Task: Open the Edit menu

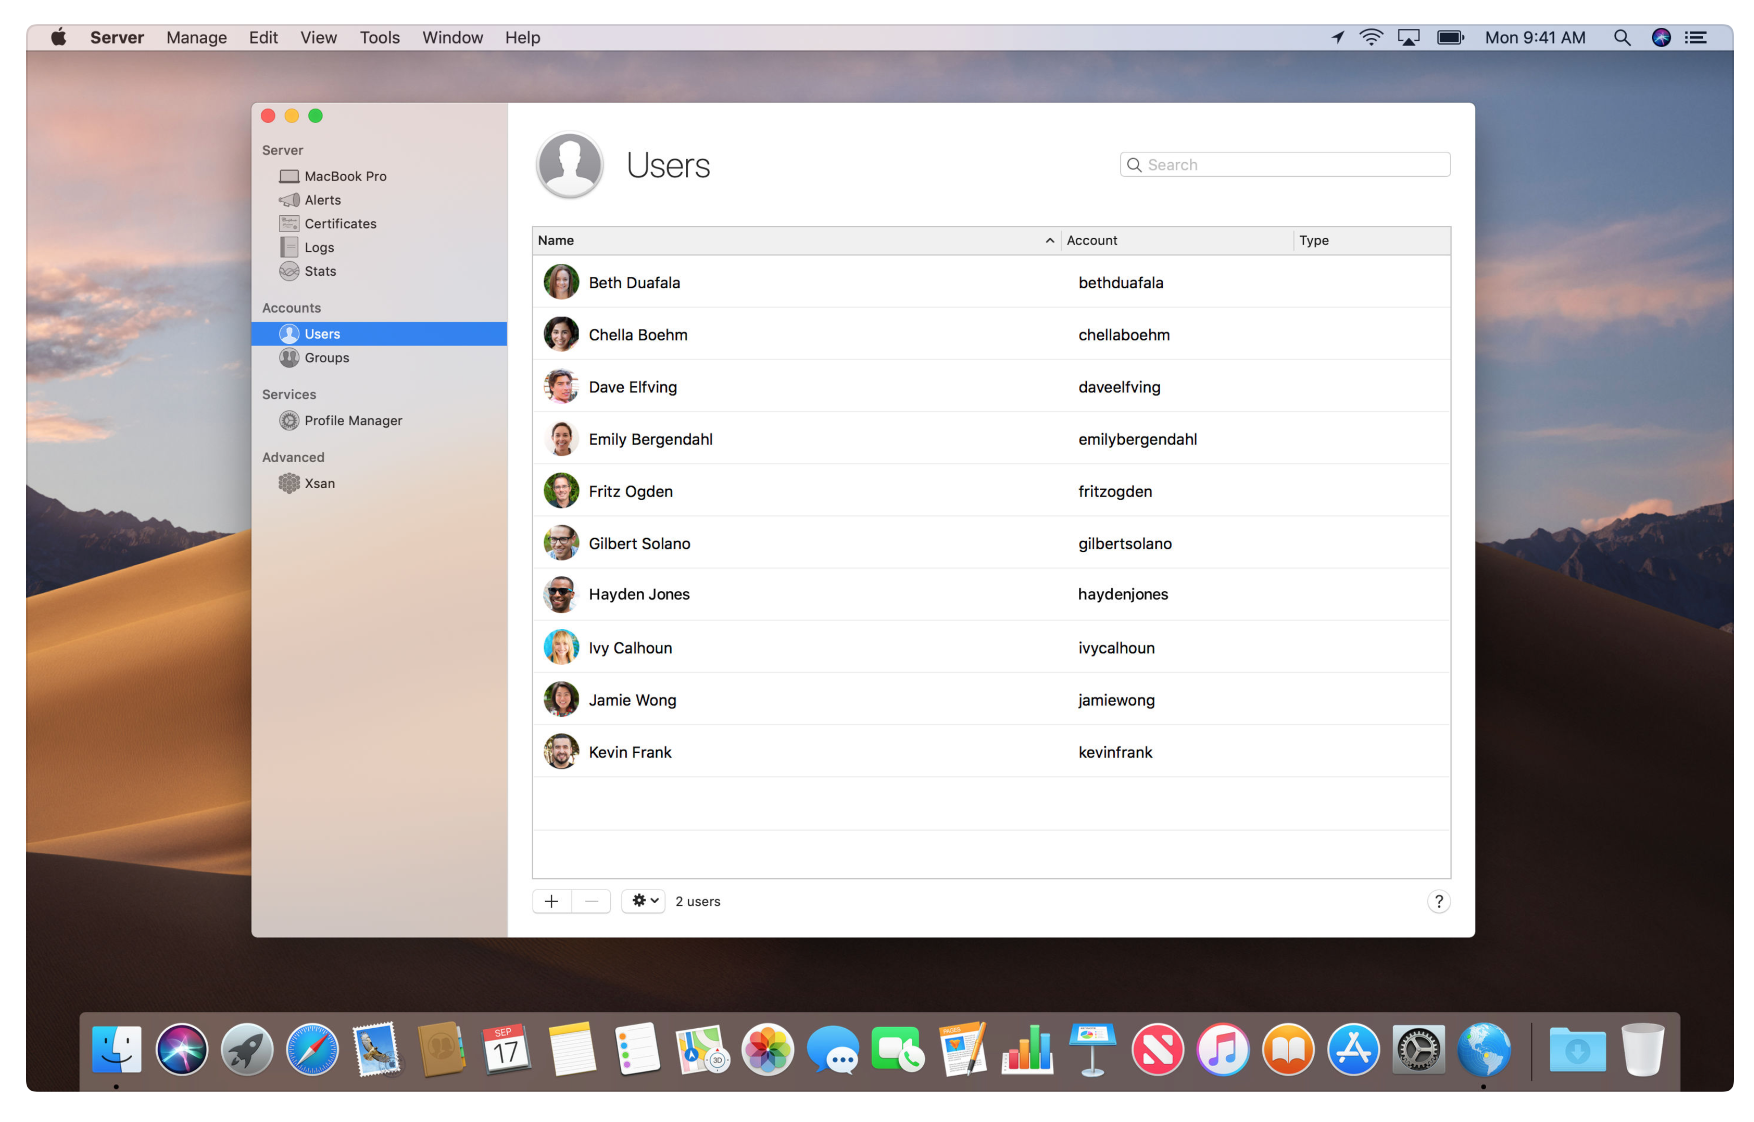Action: click(x=264, y=37)
